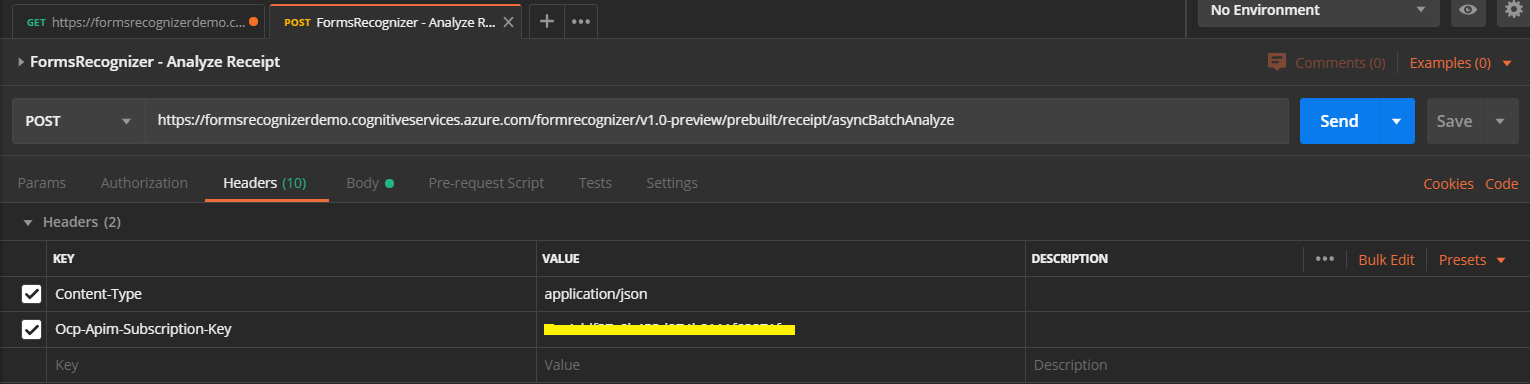Open a new request tab with plus icon
The width and height of the screenshot is (1530, 384).
point(546,22)
